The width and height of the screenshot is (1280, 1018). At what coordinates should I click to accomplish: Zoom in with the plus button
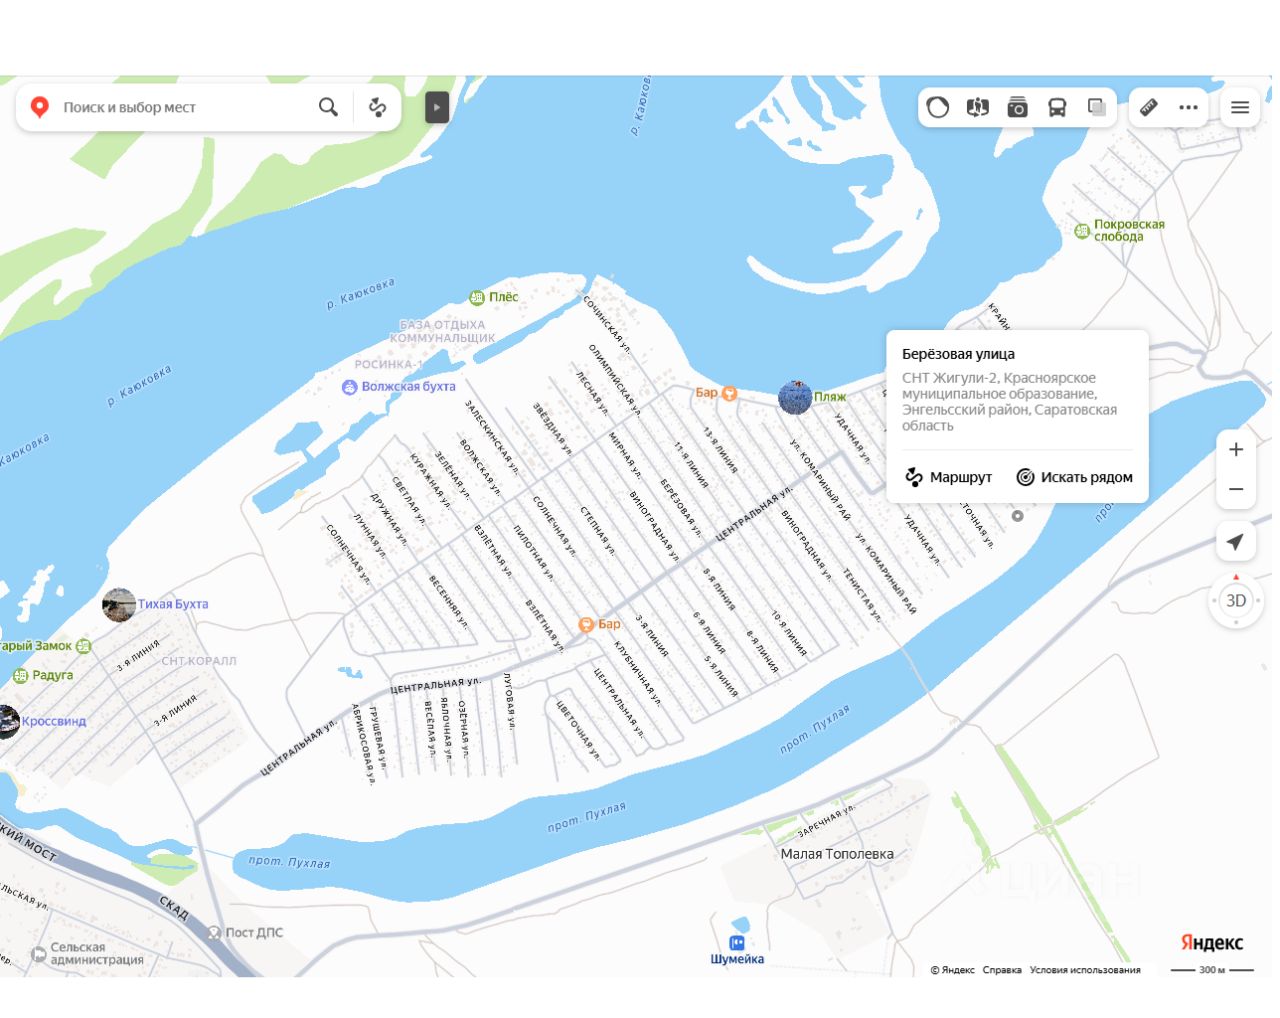[x=1236, y=449]
